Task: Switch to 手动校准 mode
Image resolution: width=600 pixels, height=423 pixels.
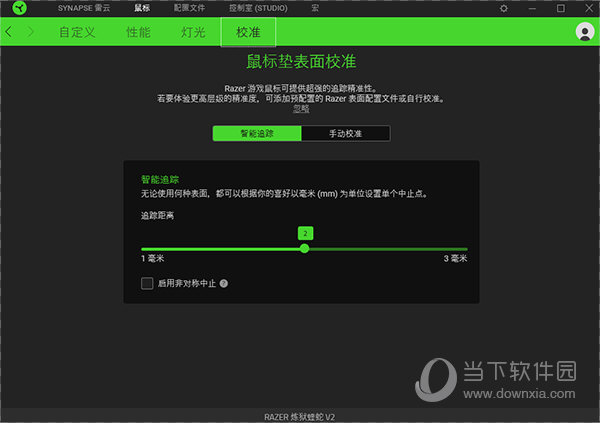Action: pos(346,133)
